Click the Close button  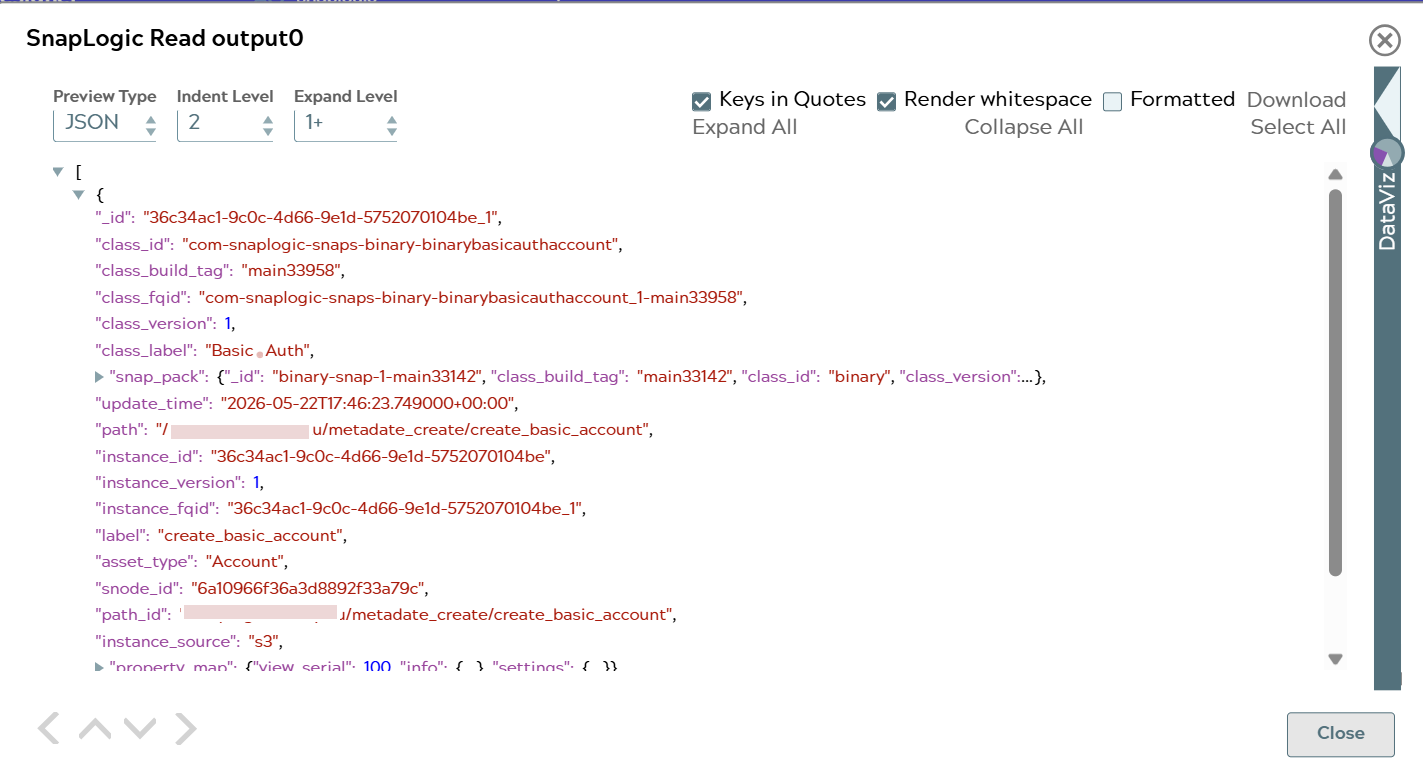[1340, 734]
